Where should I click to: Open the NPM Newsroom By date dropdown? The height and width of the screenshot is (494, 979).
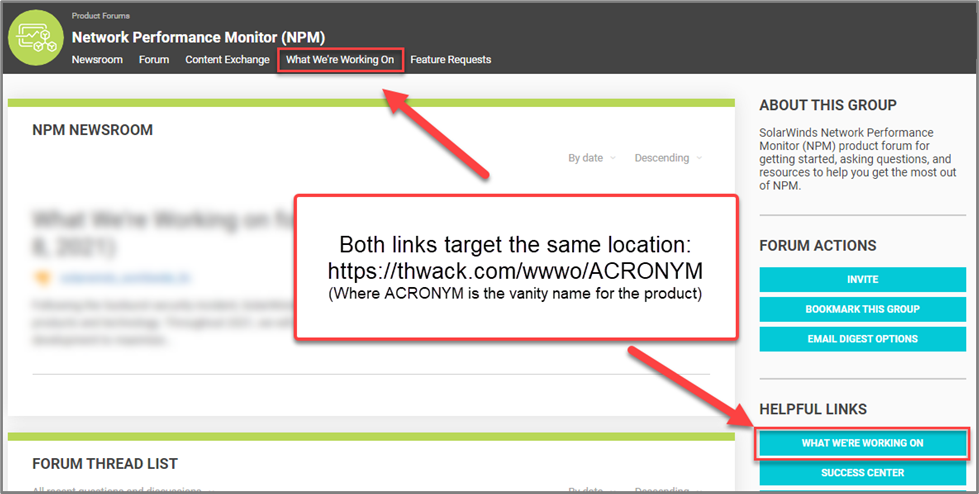[x=591, y=158]
